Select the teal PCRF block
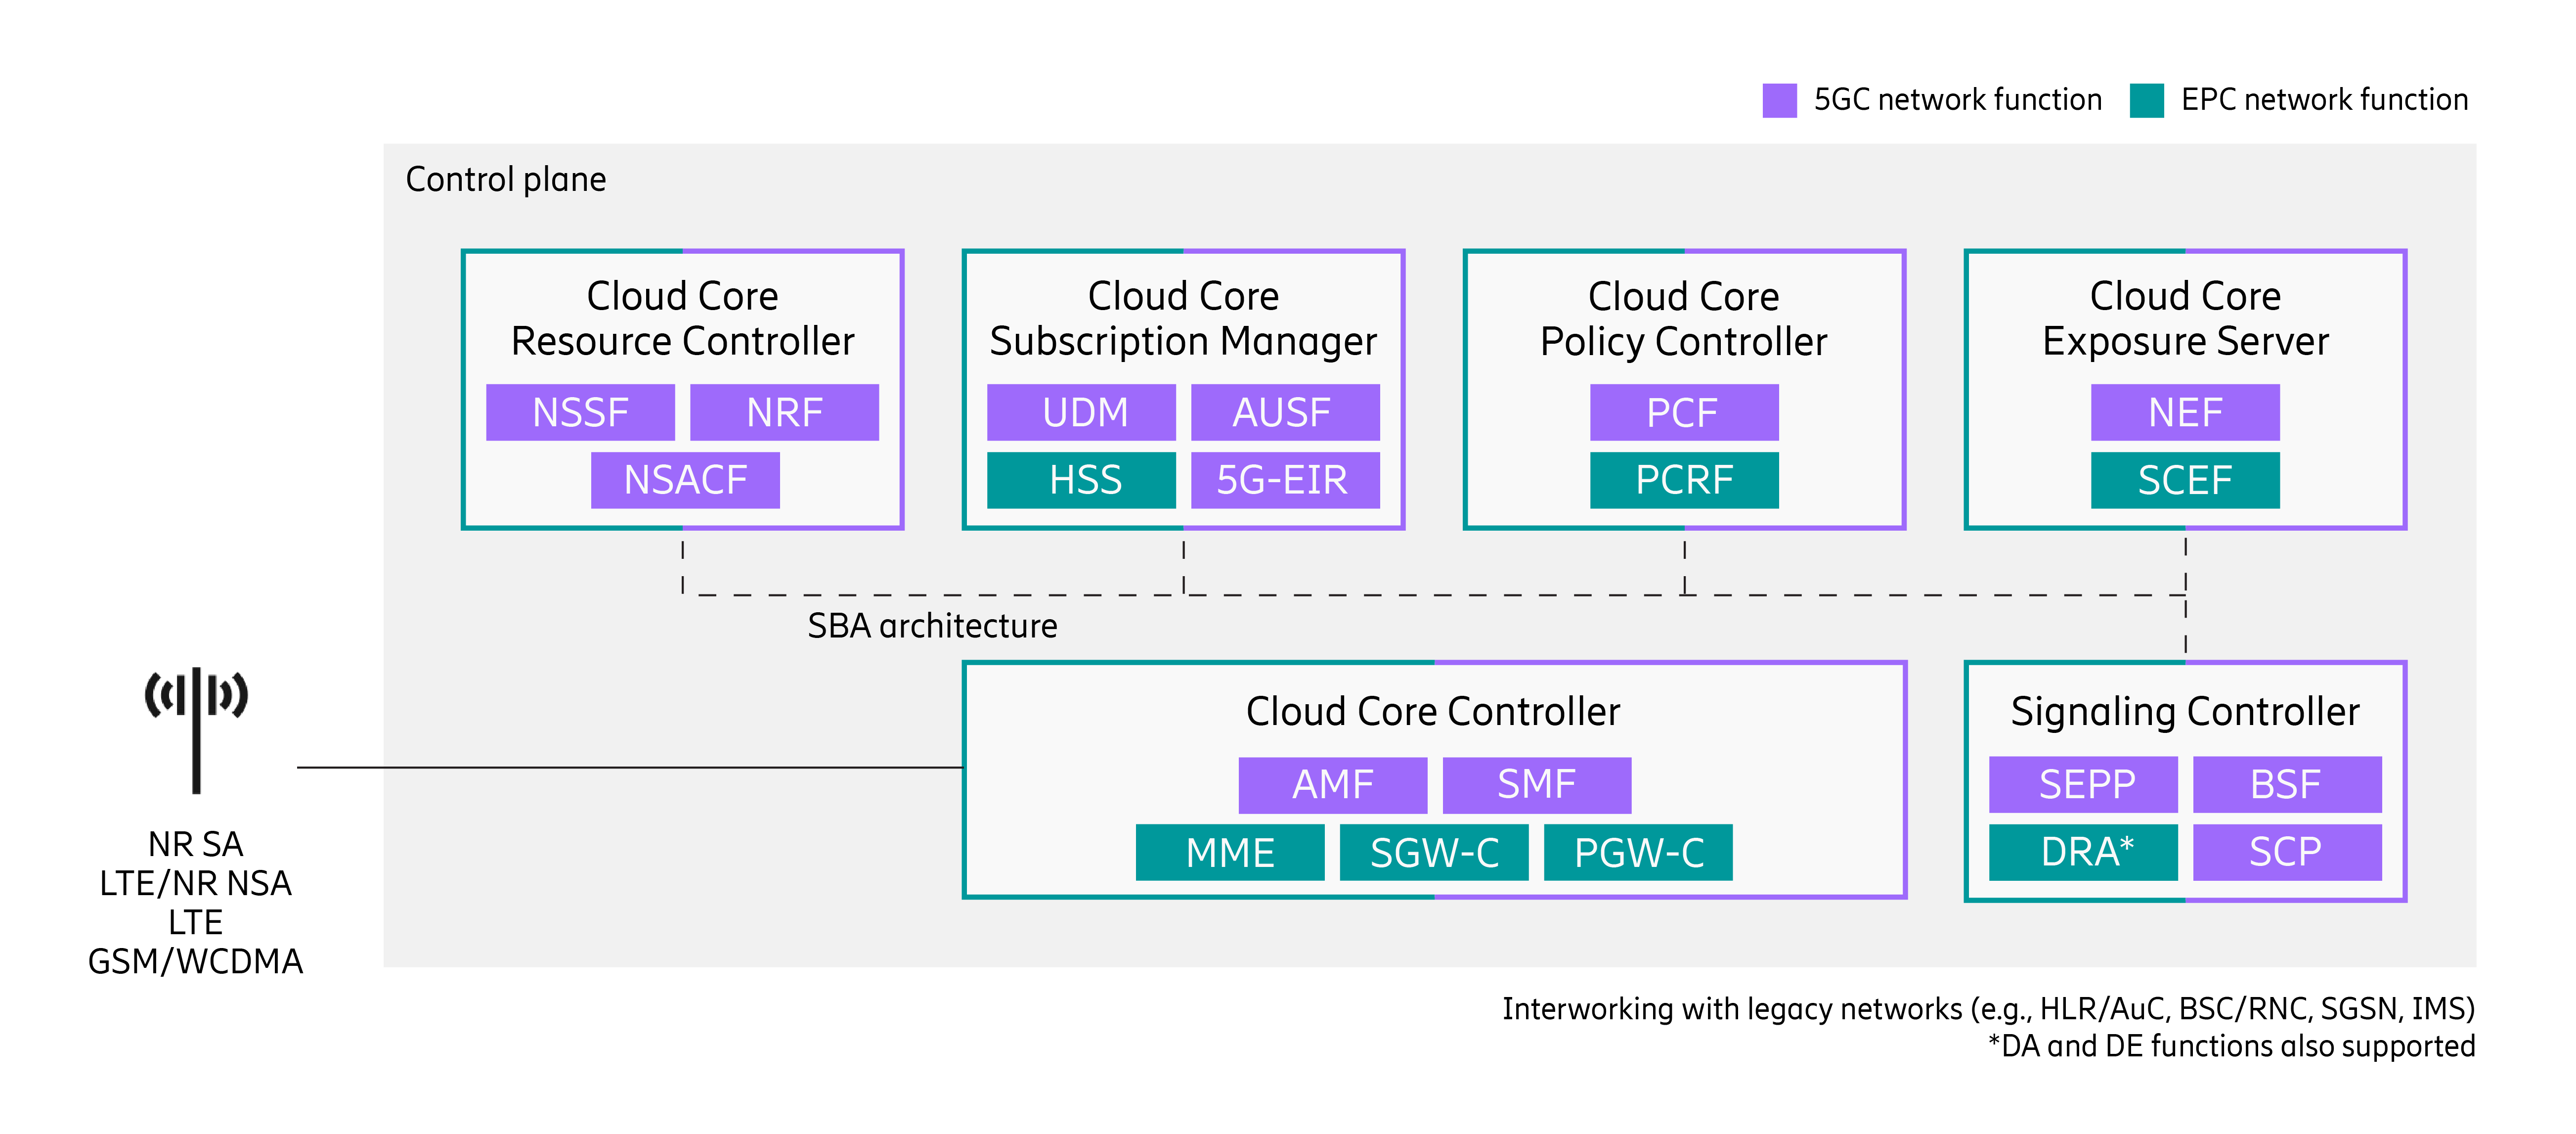Screen dimensions: 2576x1134 [1684, 480]
